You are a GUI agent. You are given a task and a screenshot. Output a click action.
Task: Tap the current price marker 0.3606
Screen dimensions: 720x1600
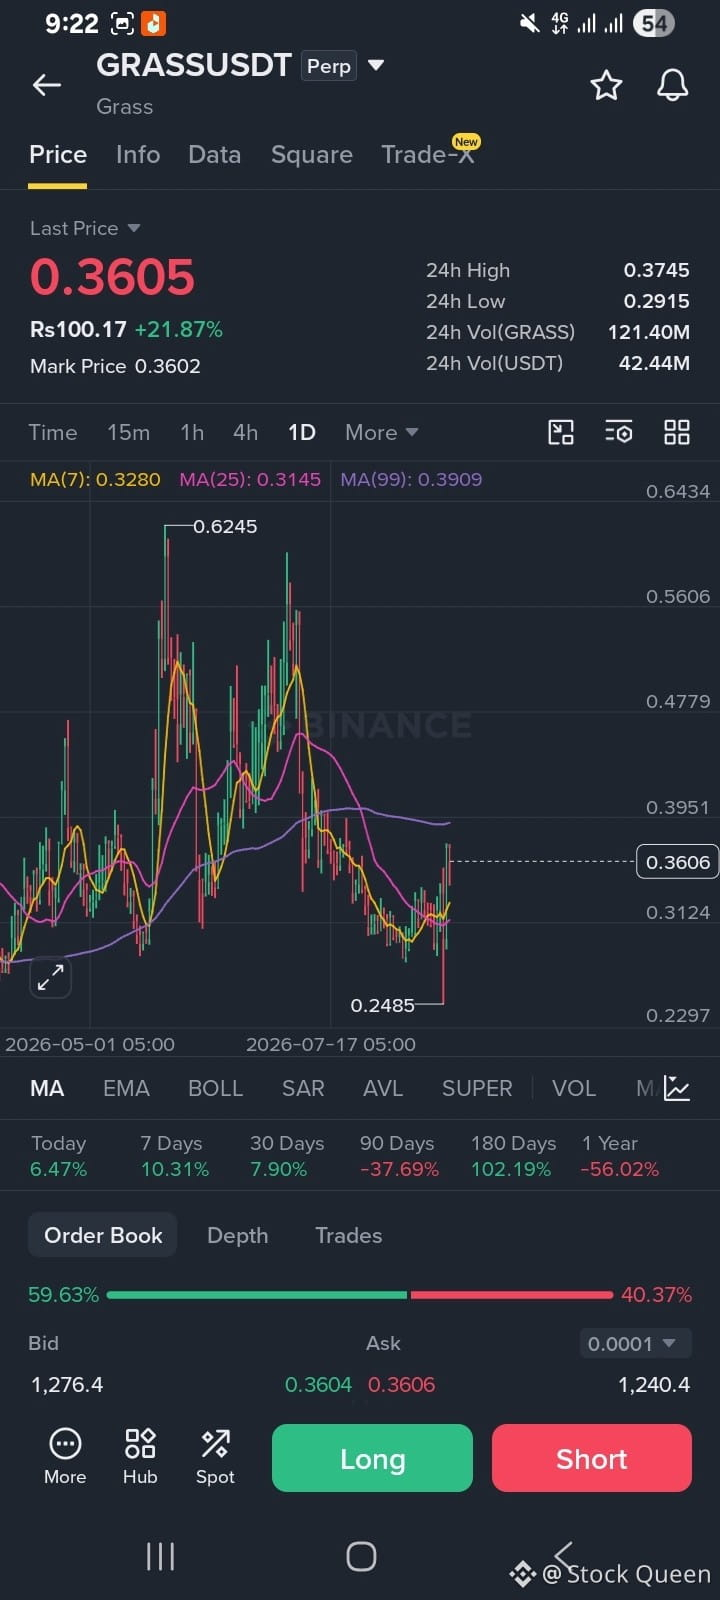pos(677,862)
